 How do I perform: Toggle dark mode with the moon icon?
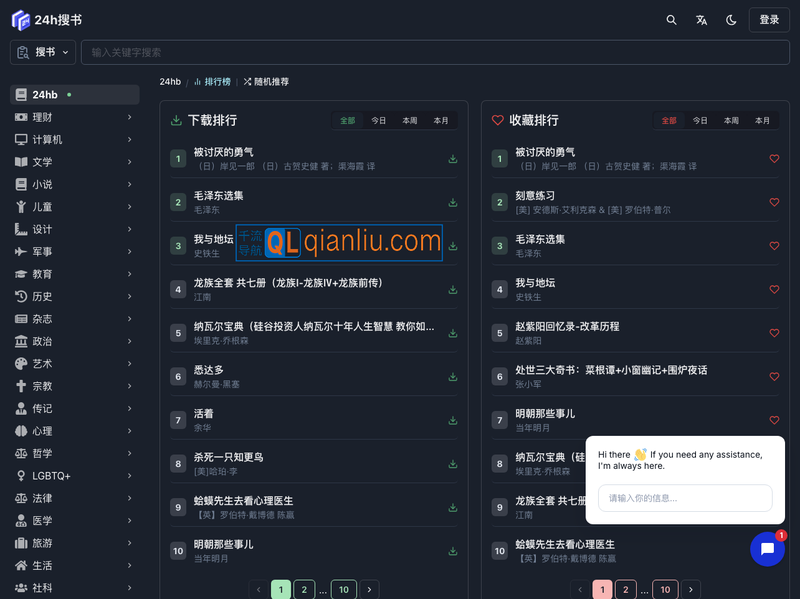pos(729,19)
